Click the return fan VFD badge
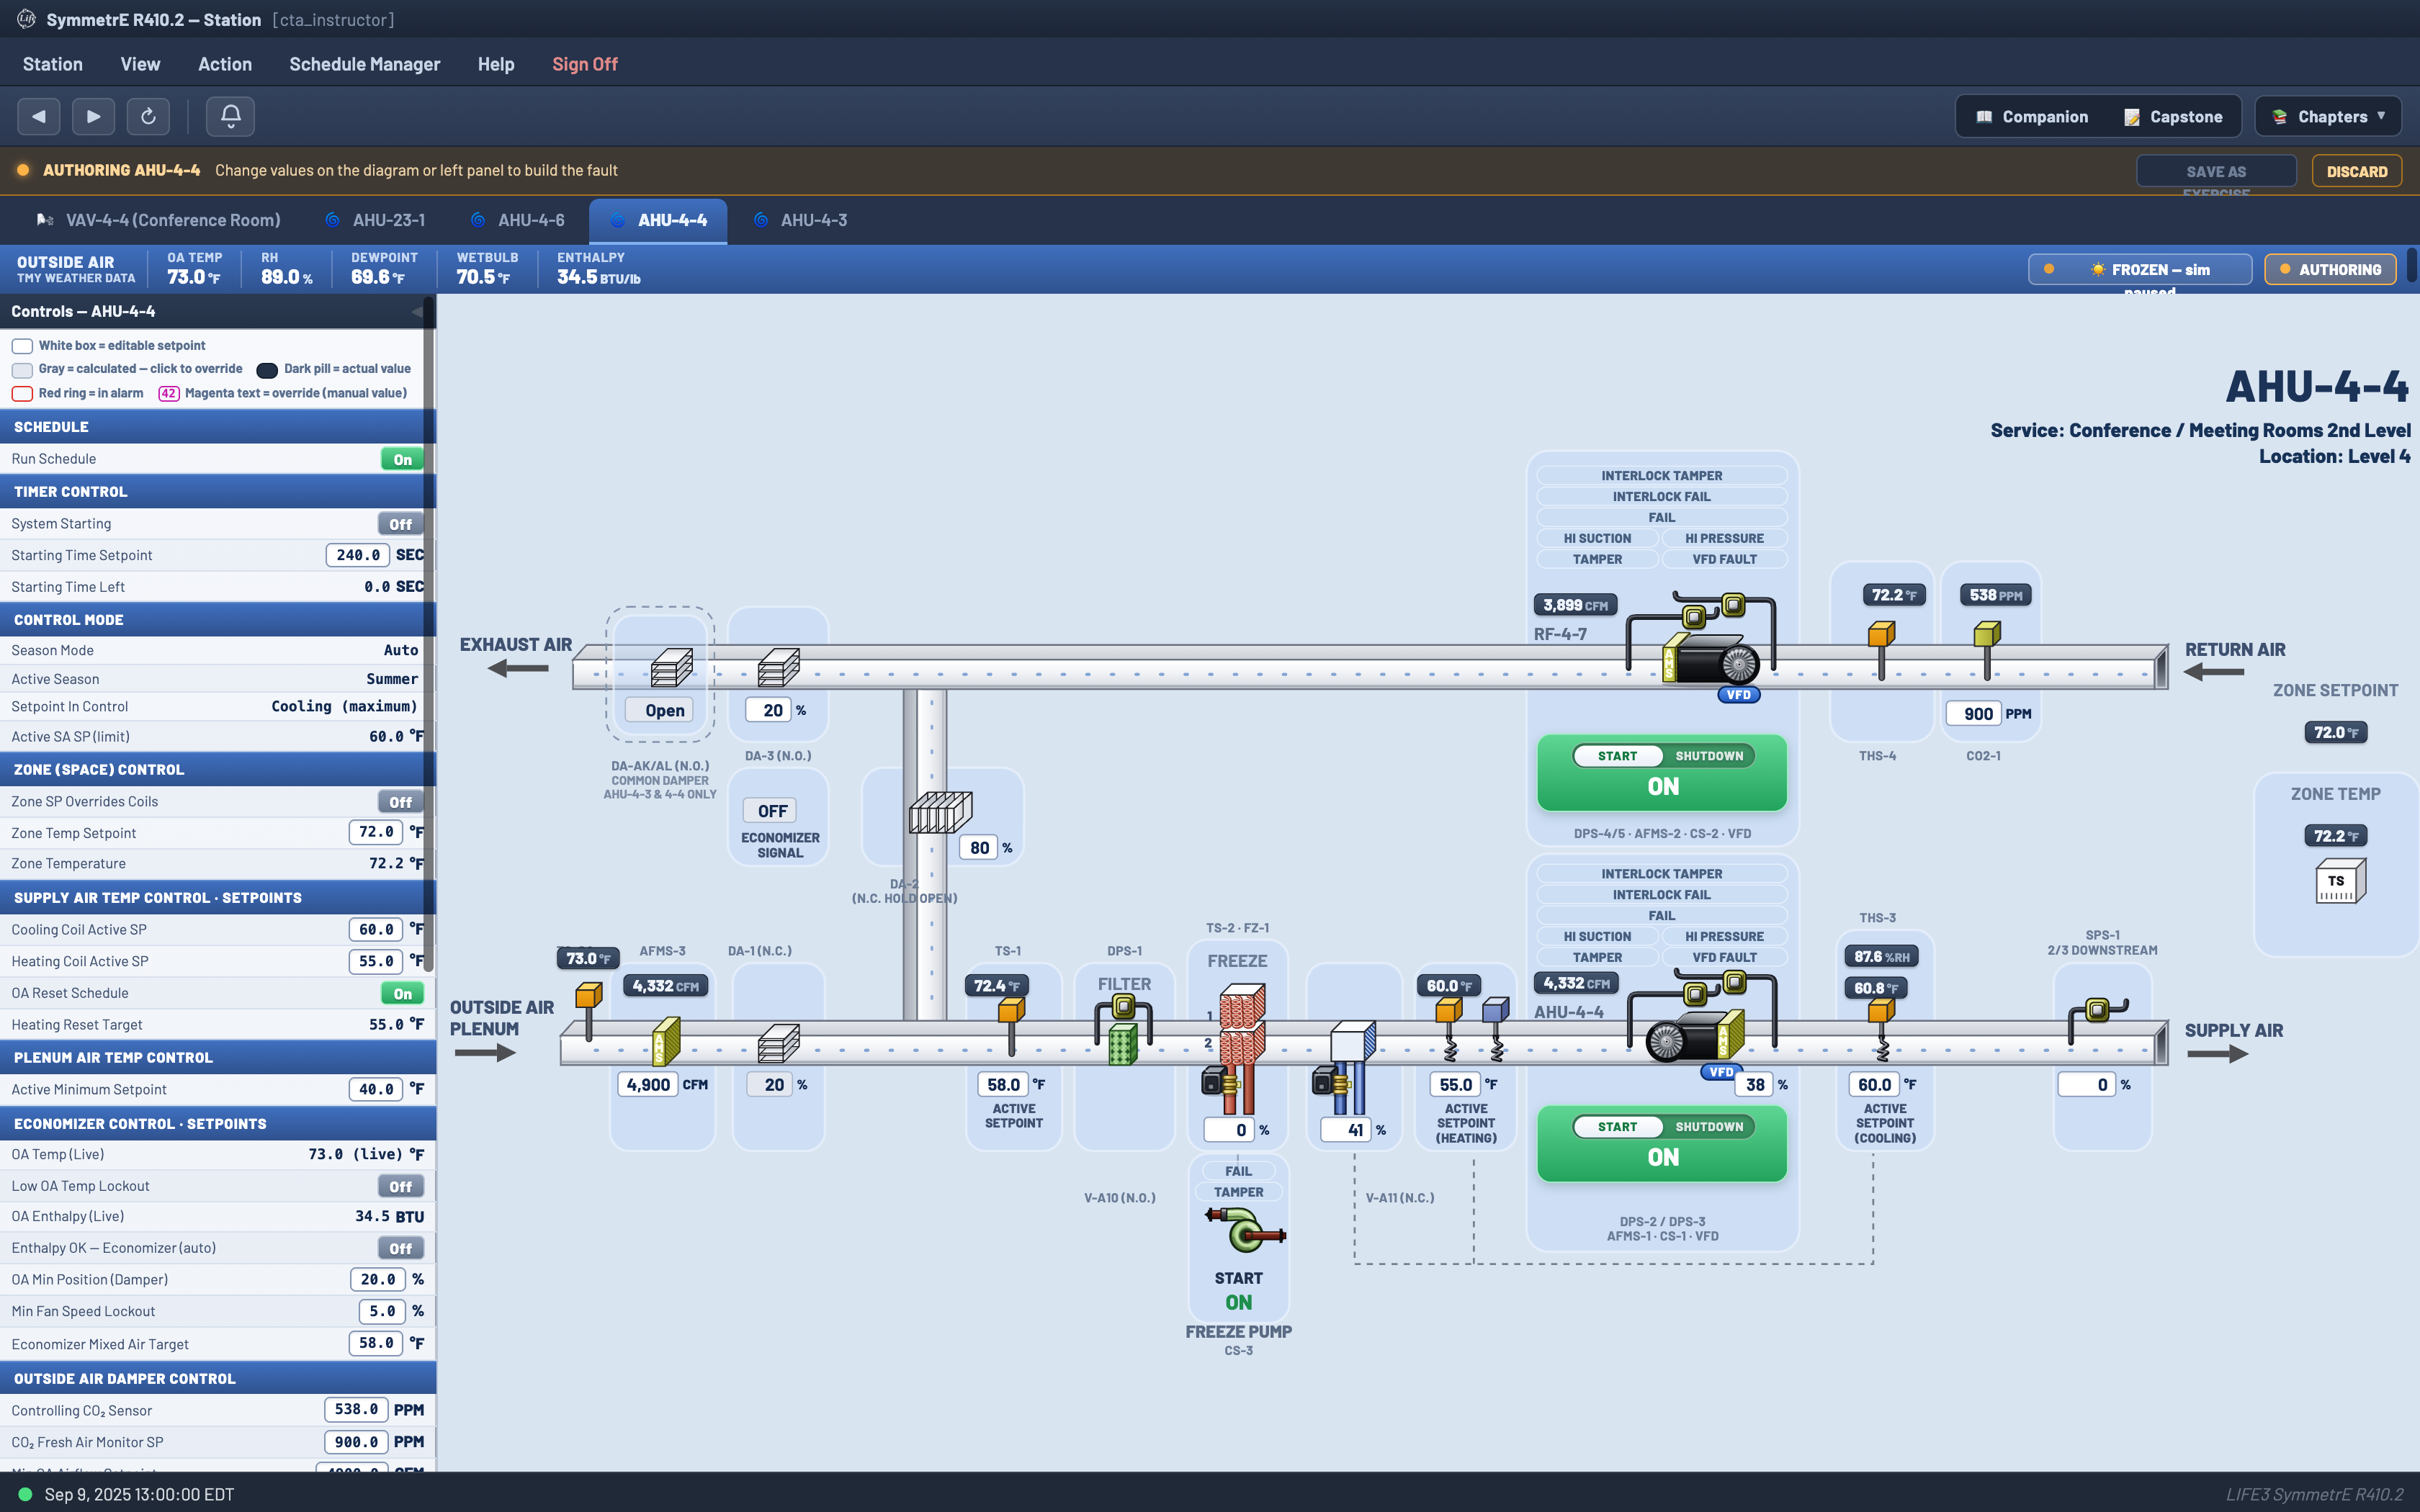The image size is (2420, 1512). coord(1738,695)
